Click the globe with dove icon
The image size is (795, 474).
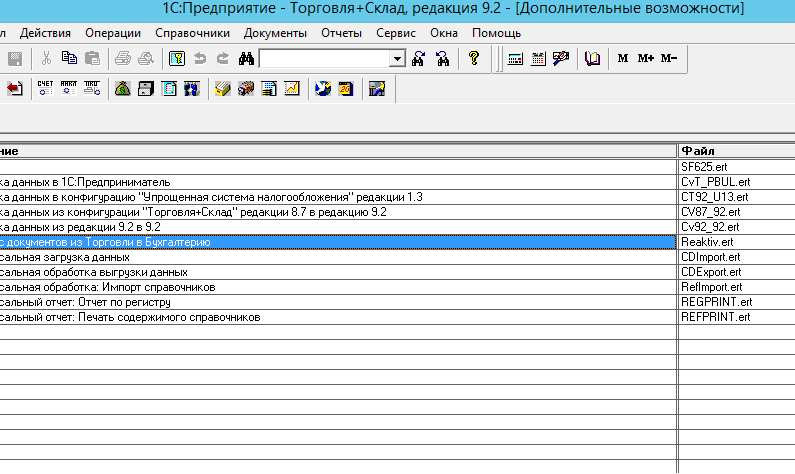[x=322, y=89]
